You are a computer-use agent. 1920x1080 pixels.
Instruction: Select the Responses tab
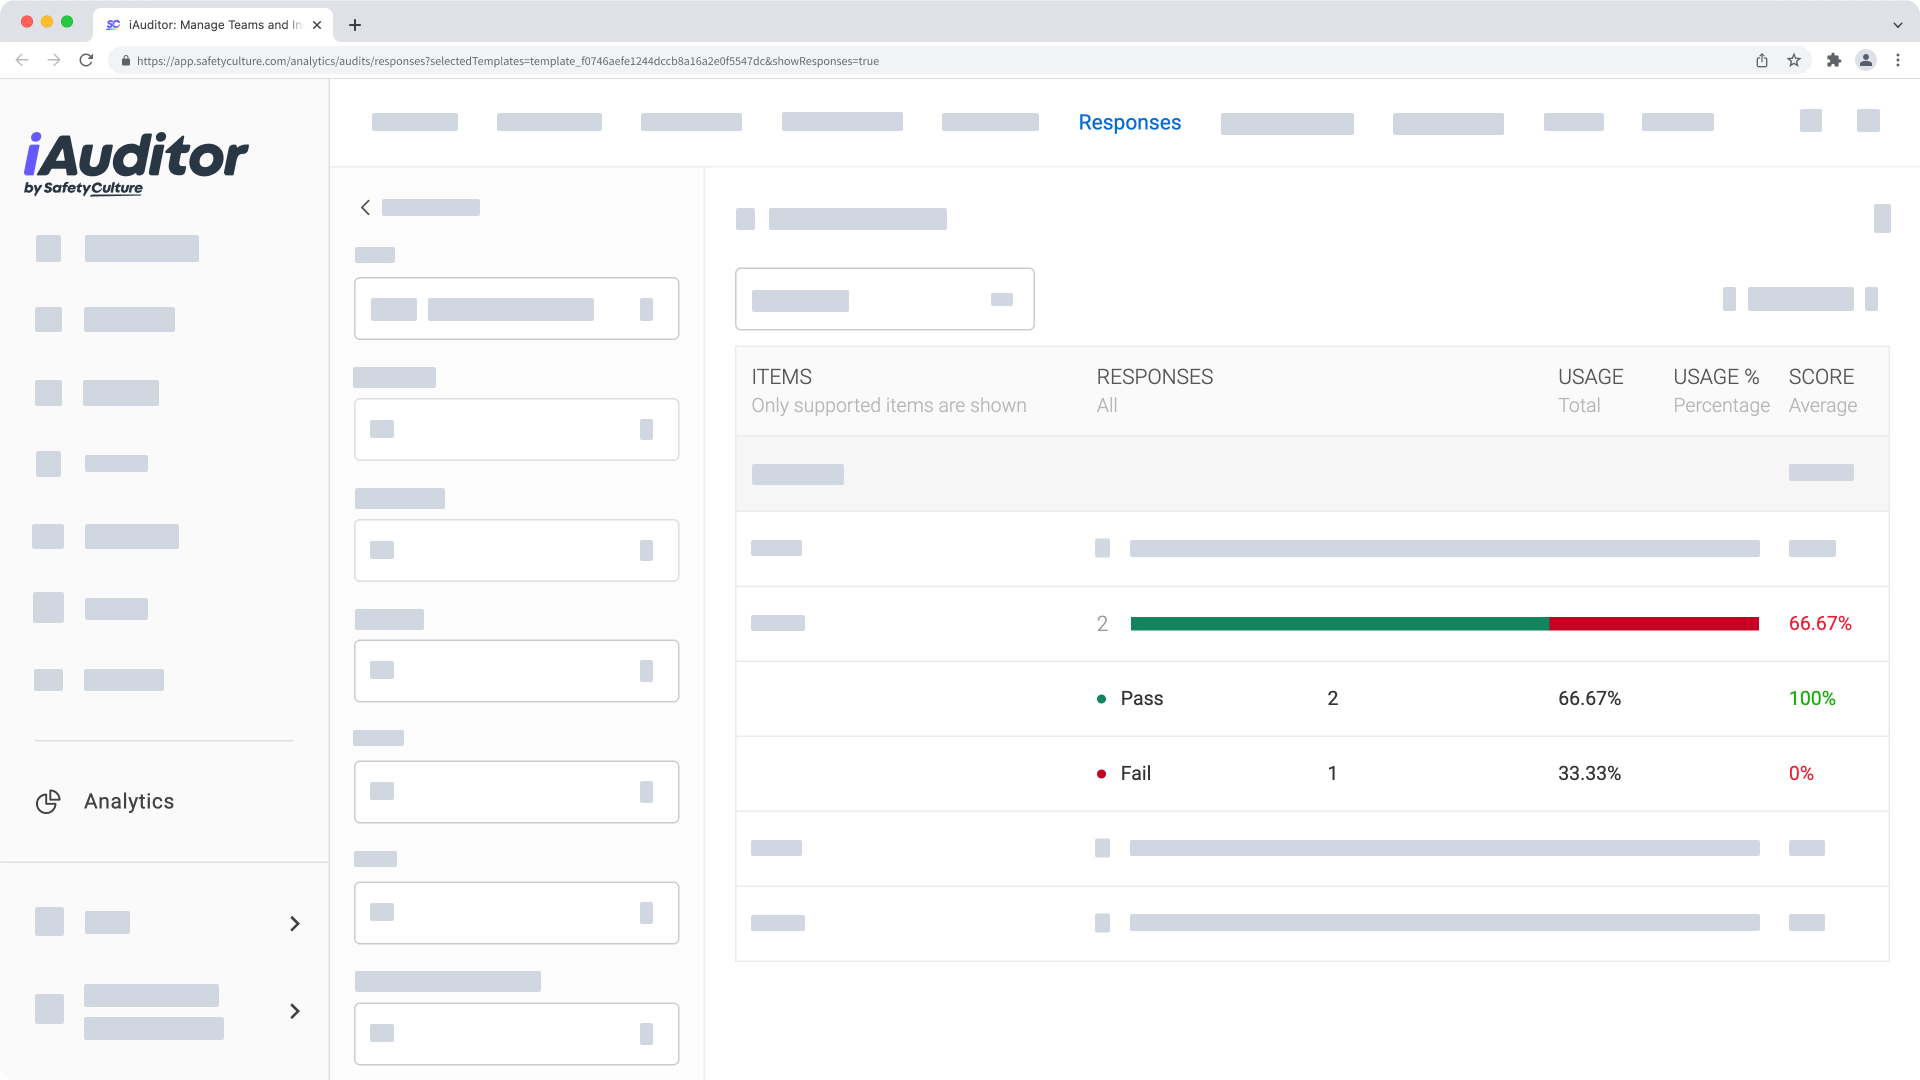1129,122
